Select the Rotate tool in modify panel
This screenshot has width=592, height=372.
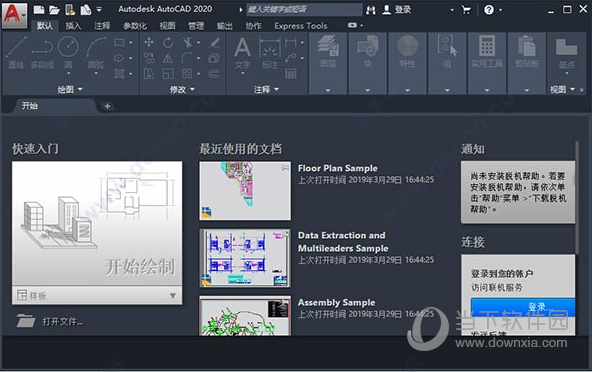(x=168, y=42)
